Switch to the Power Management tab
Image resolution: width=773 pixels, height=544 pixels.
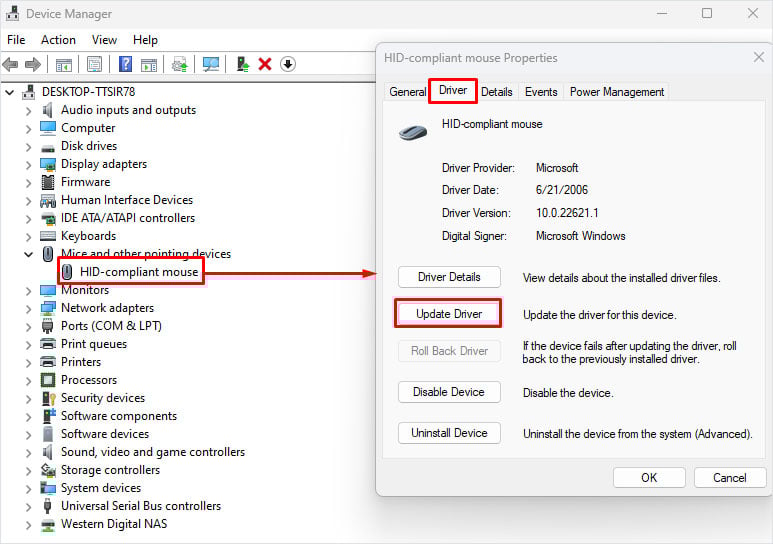click(x=617, y=92)
